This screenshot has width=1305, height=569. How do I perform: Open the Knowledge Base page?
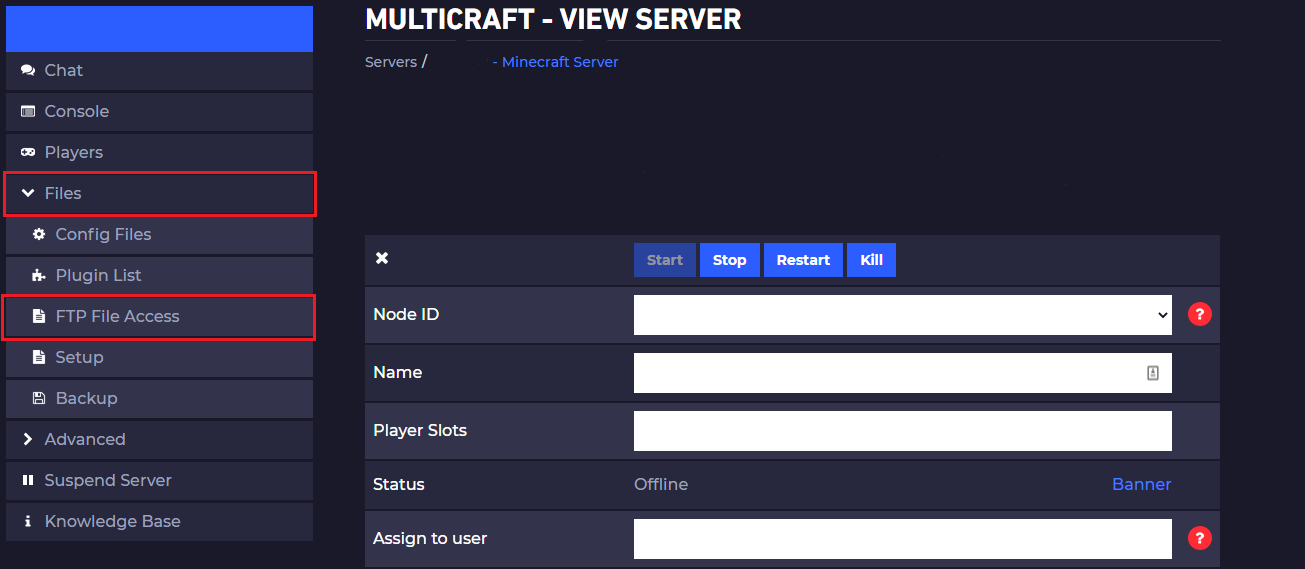click(x=112, y=521)
